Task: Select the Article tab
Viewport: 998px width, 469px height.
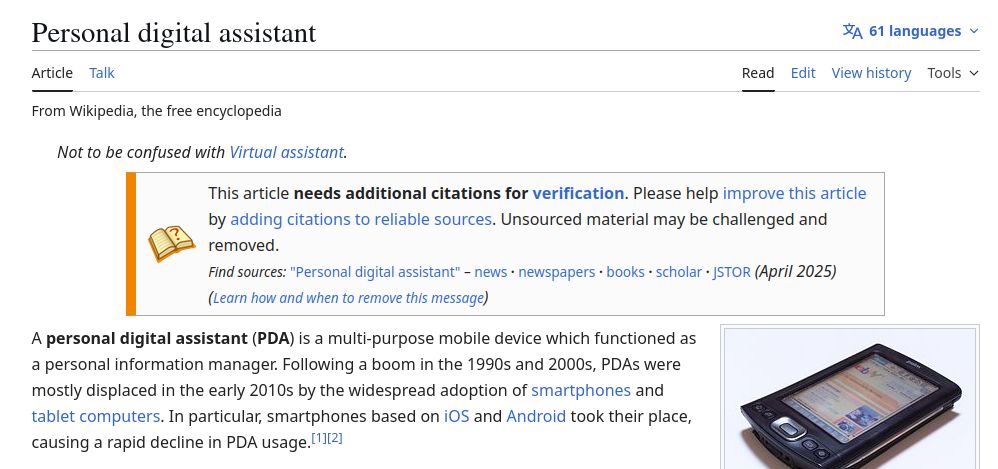Action: click(x=52, y=73)
